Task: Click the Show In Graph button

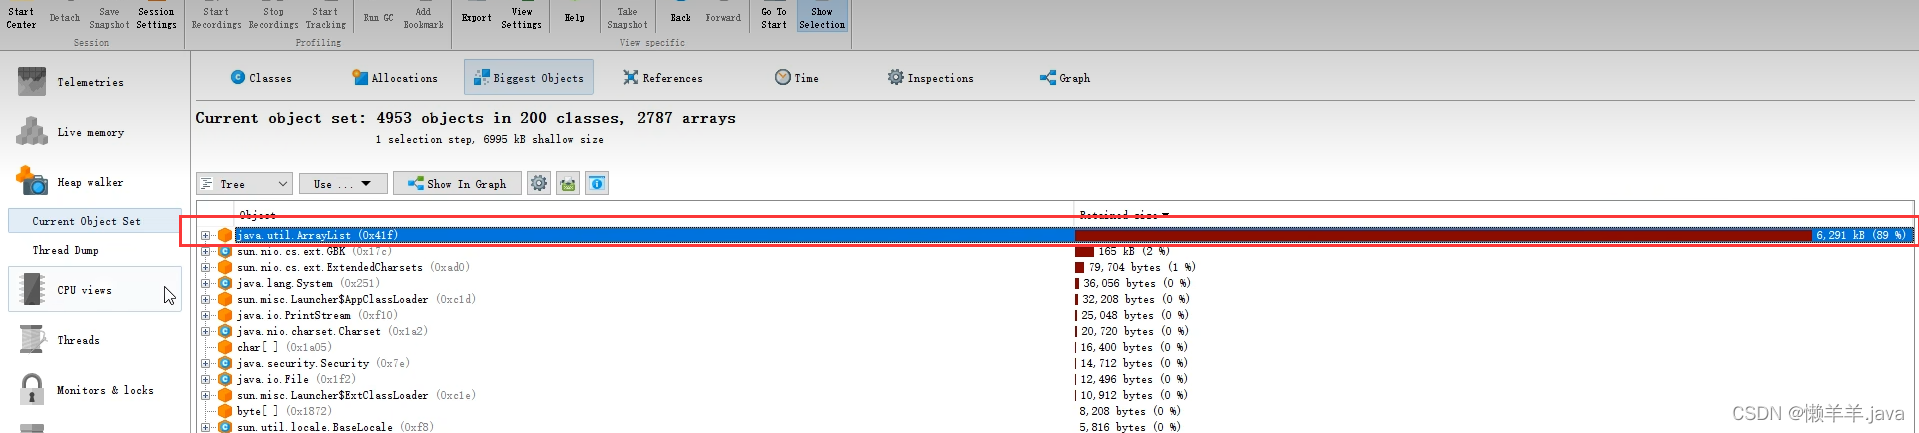Action: tap(457, 183)
